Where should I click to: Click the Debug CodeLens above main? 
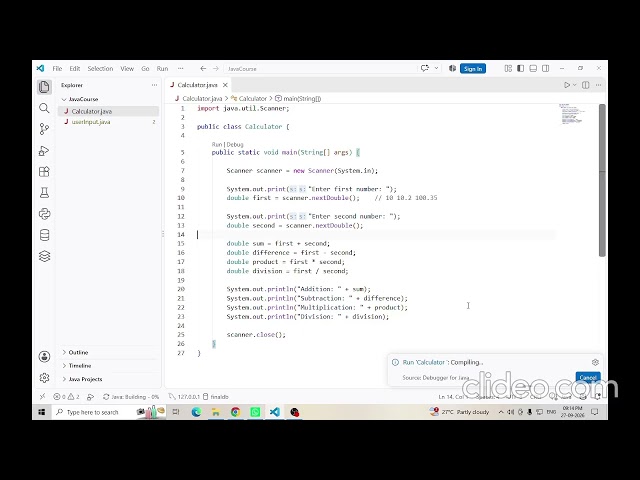coord(235,144)
